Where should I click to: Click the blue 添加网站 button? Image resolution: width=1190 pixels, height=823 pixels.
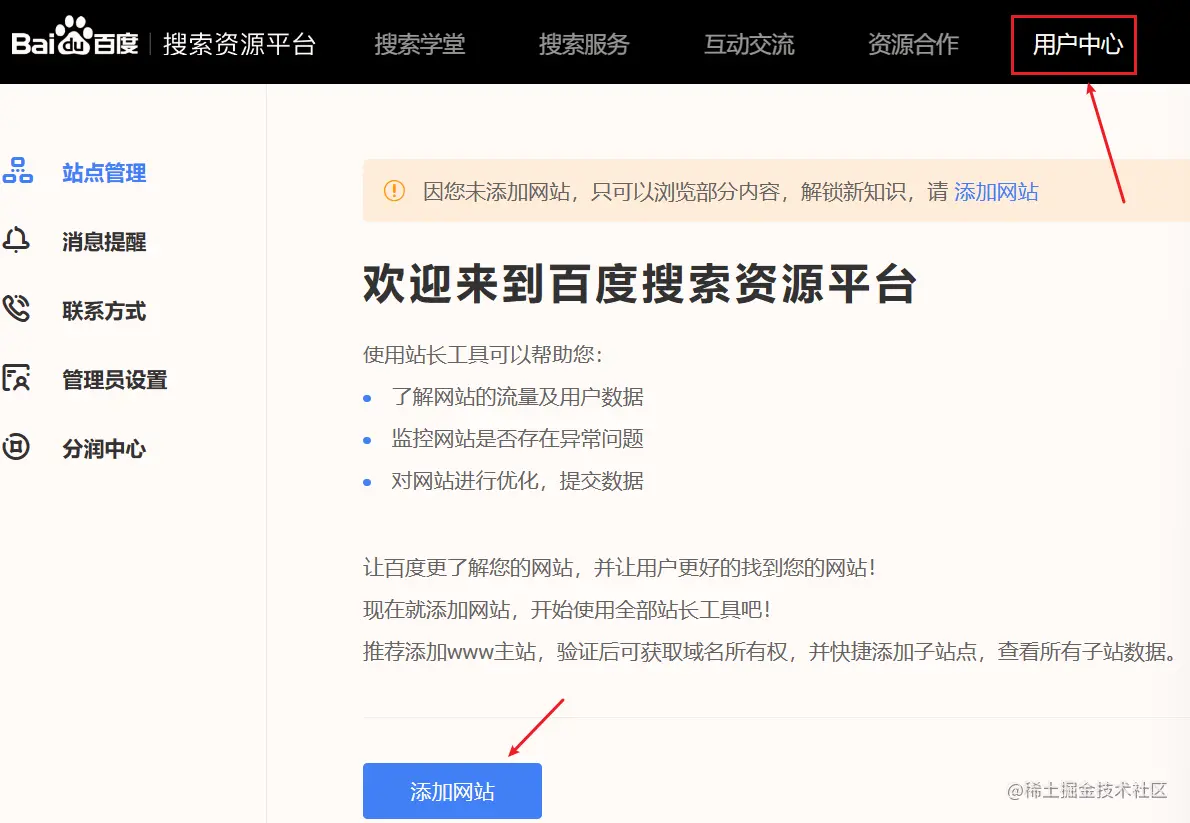point(452,791)
